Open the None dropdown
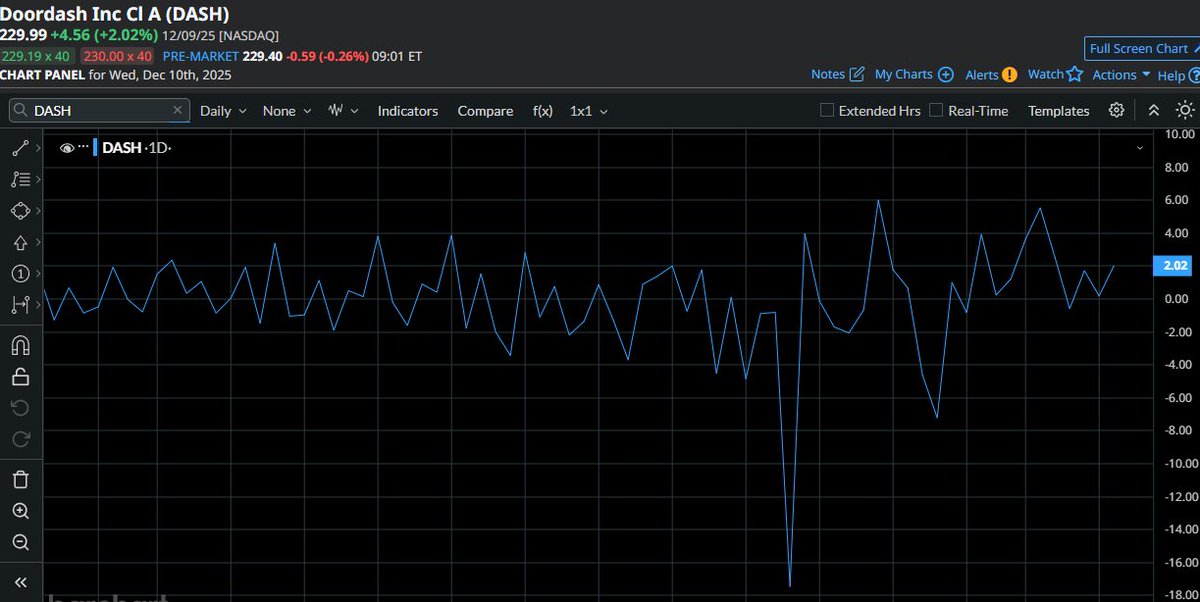 pos(287,111)
